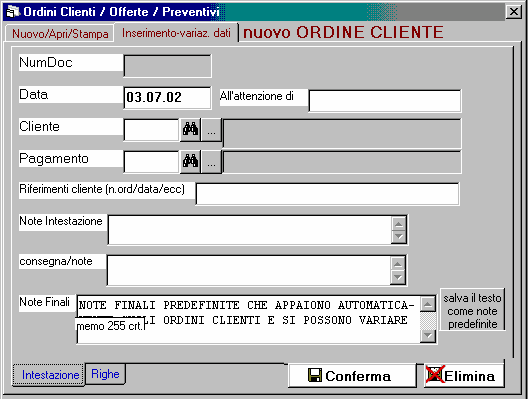Click the Pagamento code input field

(151, 162)
